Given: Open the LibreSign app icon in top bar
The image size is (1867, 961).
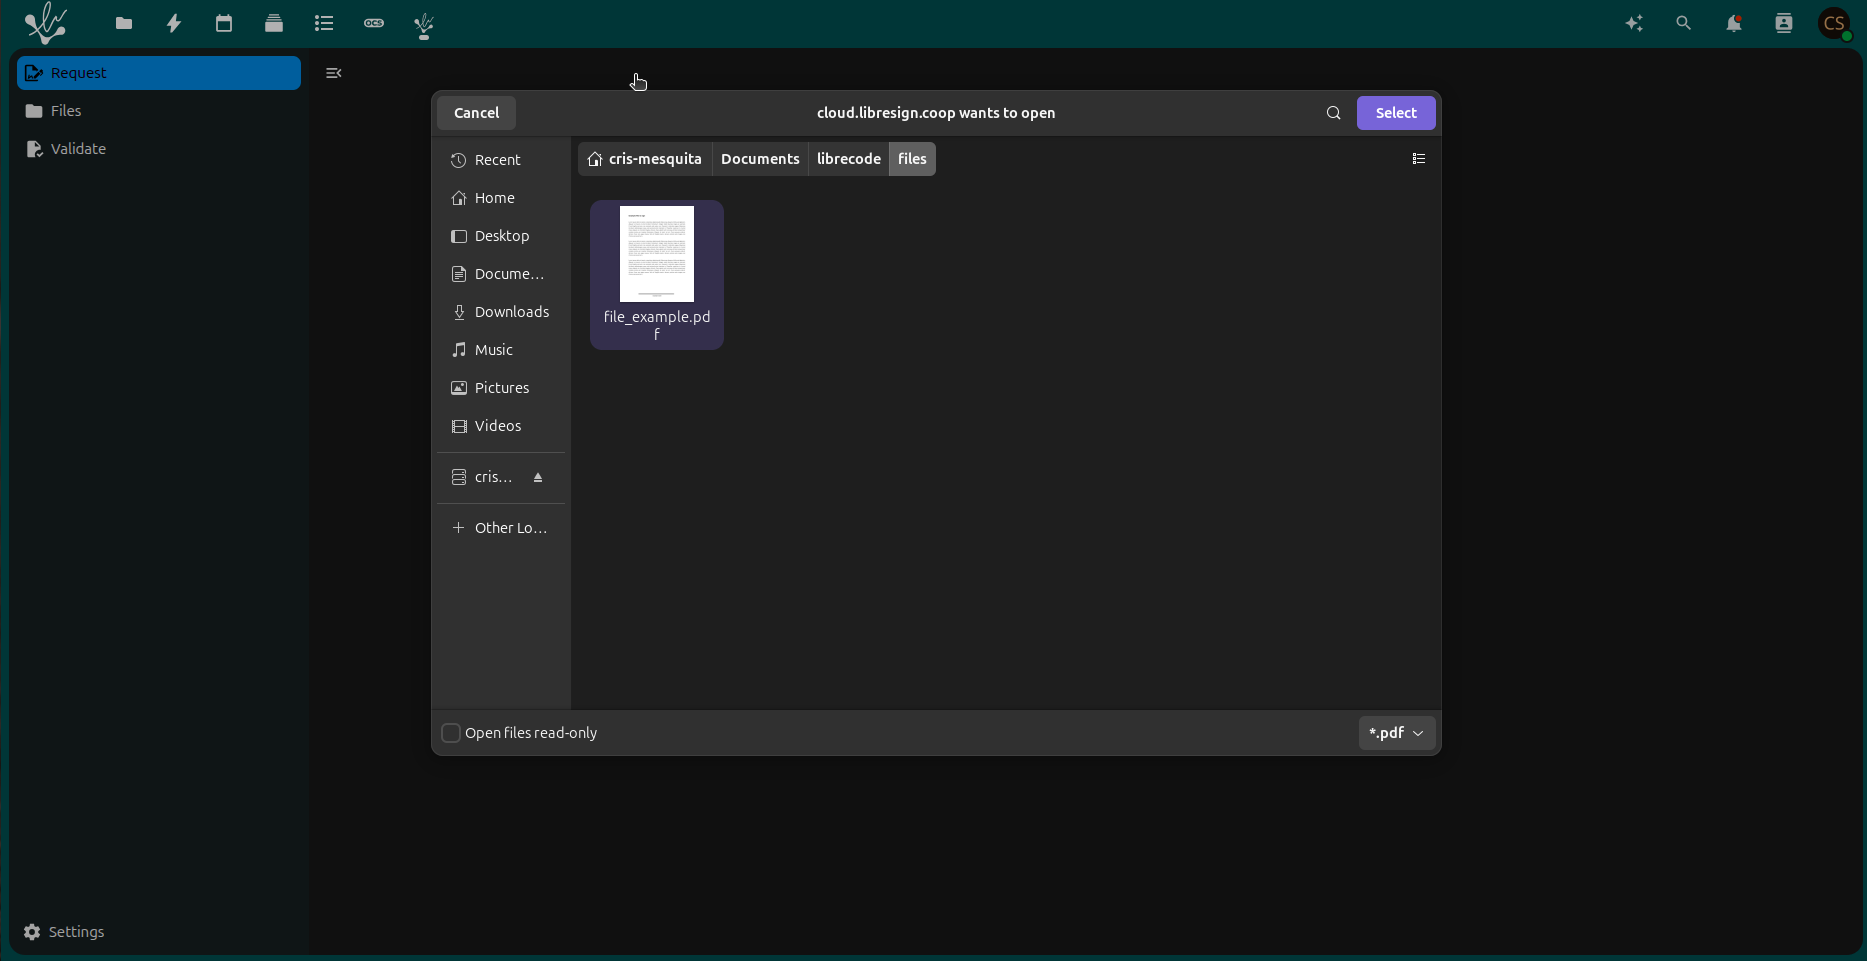Looking at the screenshot, I should tap(424, 24).
